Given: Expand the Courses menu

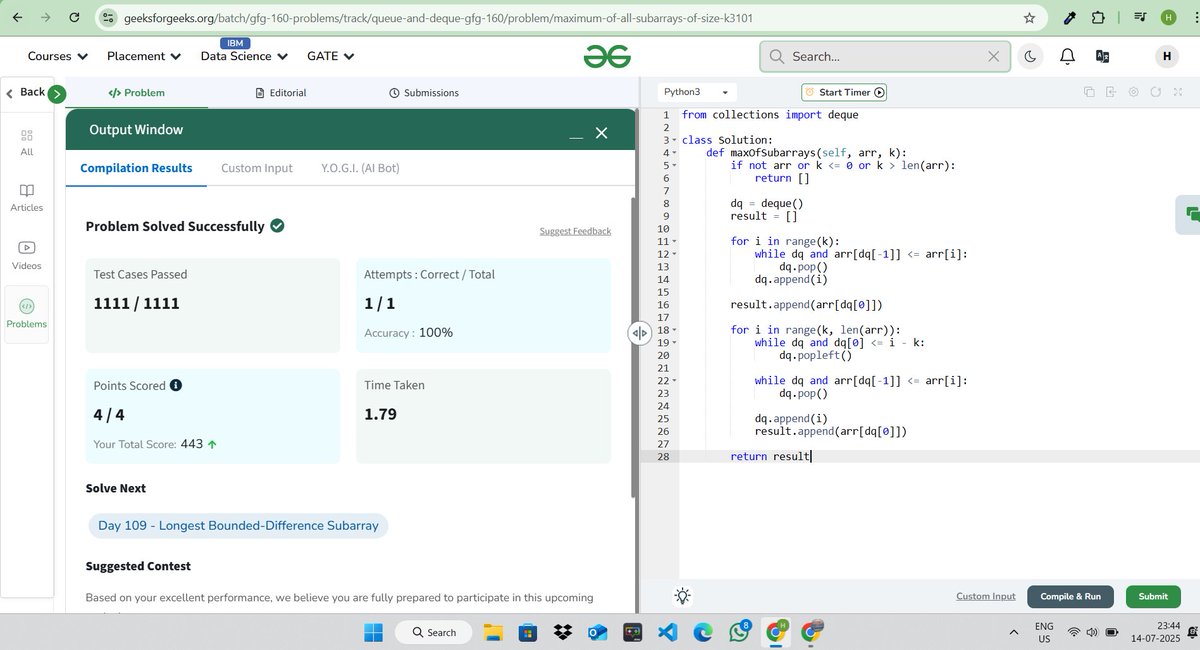Looking at the screenshot, I should pos(57,57).
